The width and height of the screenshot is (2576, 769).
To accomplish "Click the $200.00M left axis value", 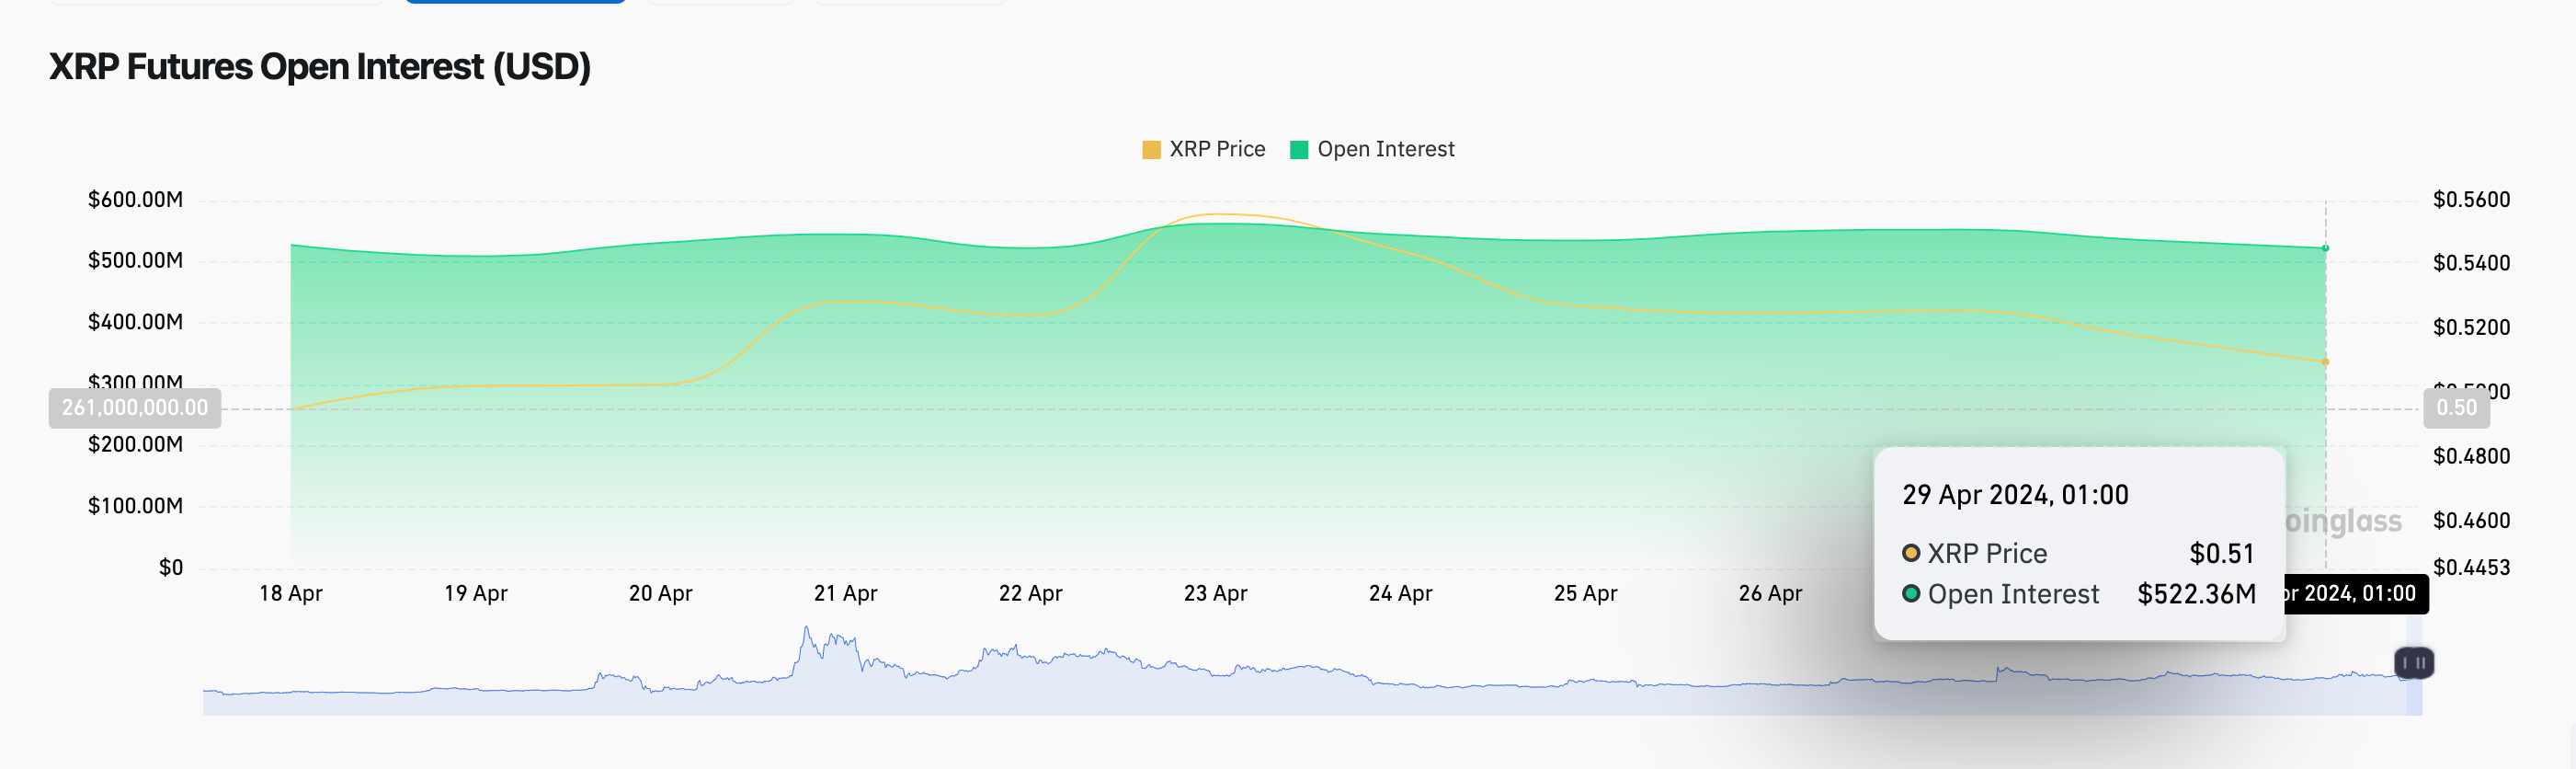I will [136, 444].
